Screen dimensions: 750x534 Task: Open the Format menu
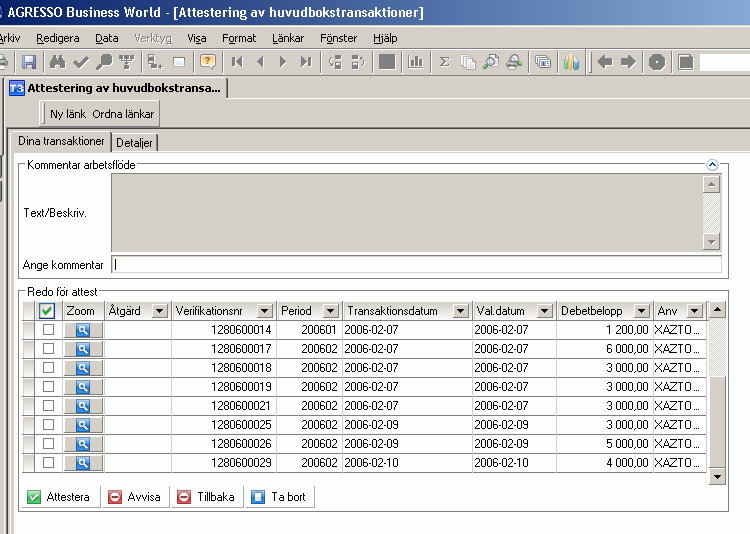(239, 38)
